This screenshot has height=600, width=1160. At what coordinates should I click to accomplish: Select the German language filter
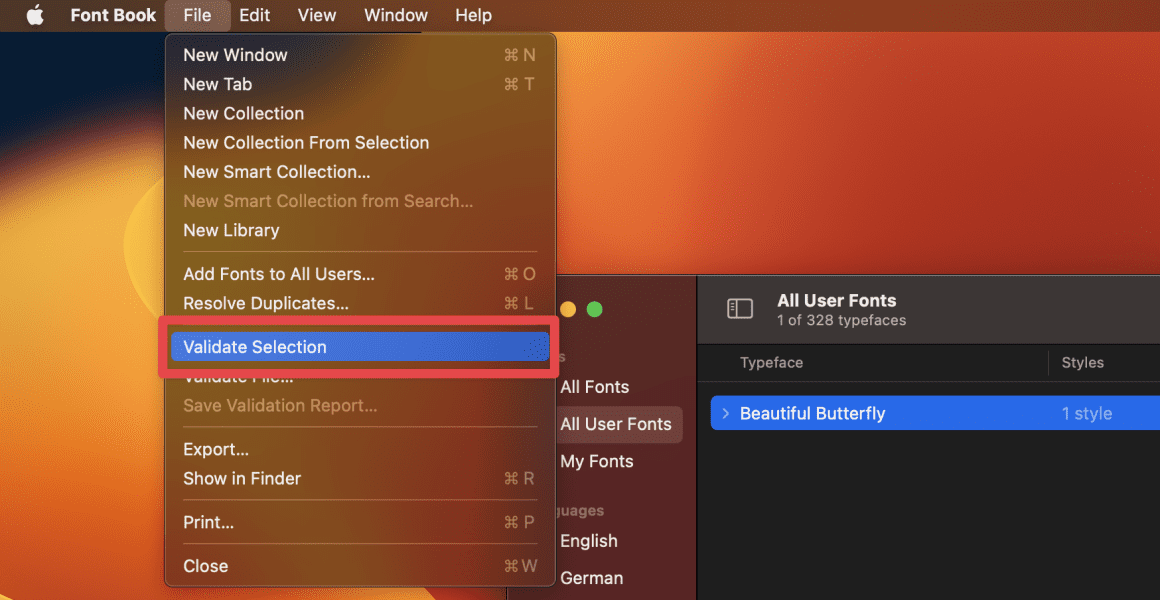(591, 577)
